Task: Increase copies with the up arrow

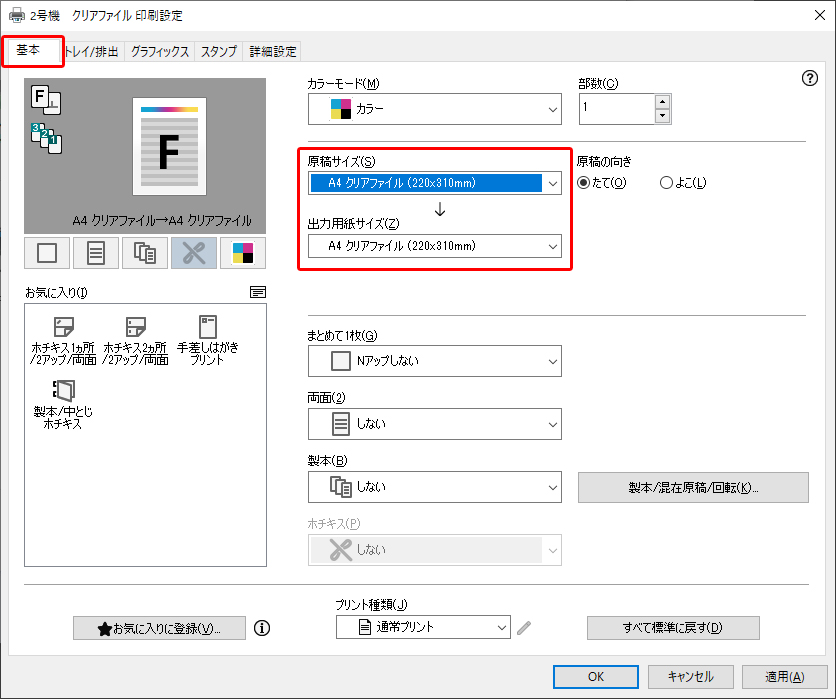Action: coord(661,100)
